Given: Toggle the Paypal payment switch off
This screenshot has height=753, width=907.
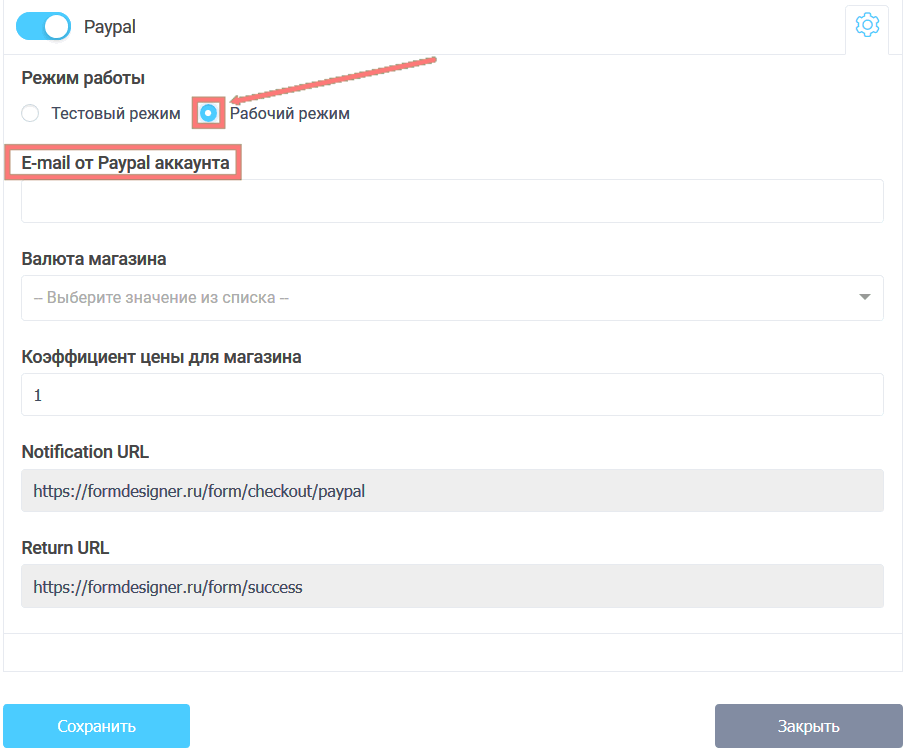Looking at the screenshot, I should pos(43,27).
